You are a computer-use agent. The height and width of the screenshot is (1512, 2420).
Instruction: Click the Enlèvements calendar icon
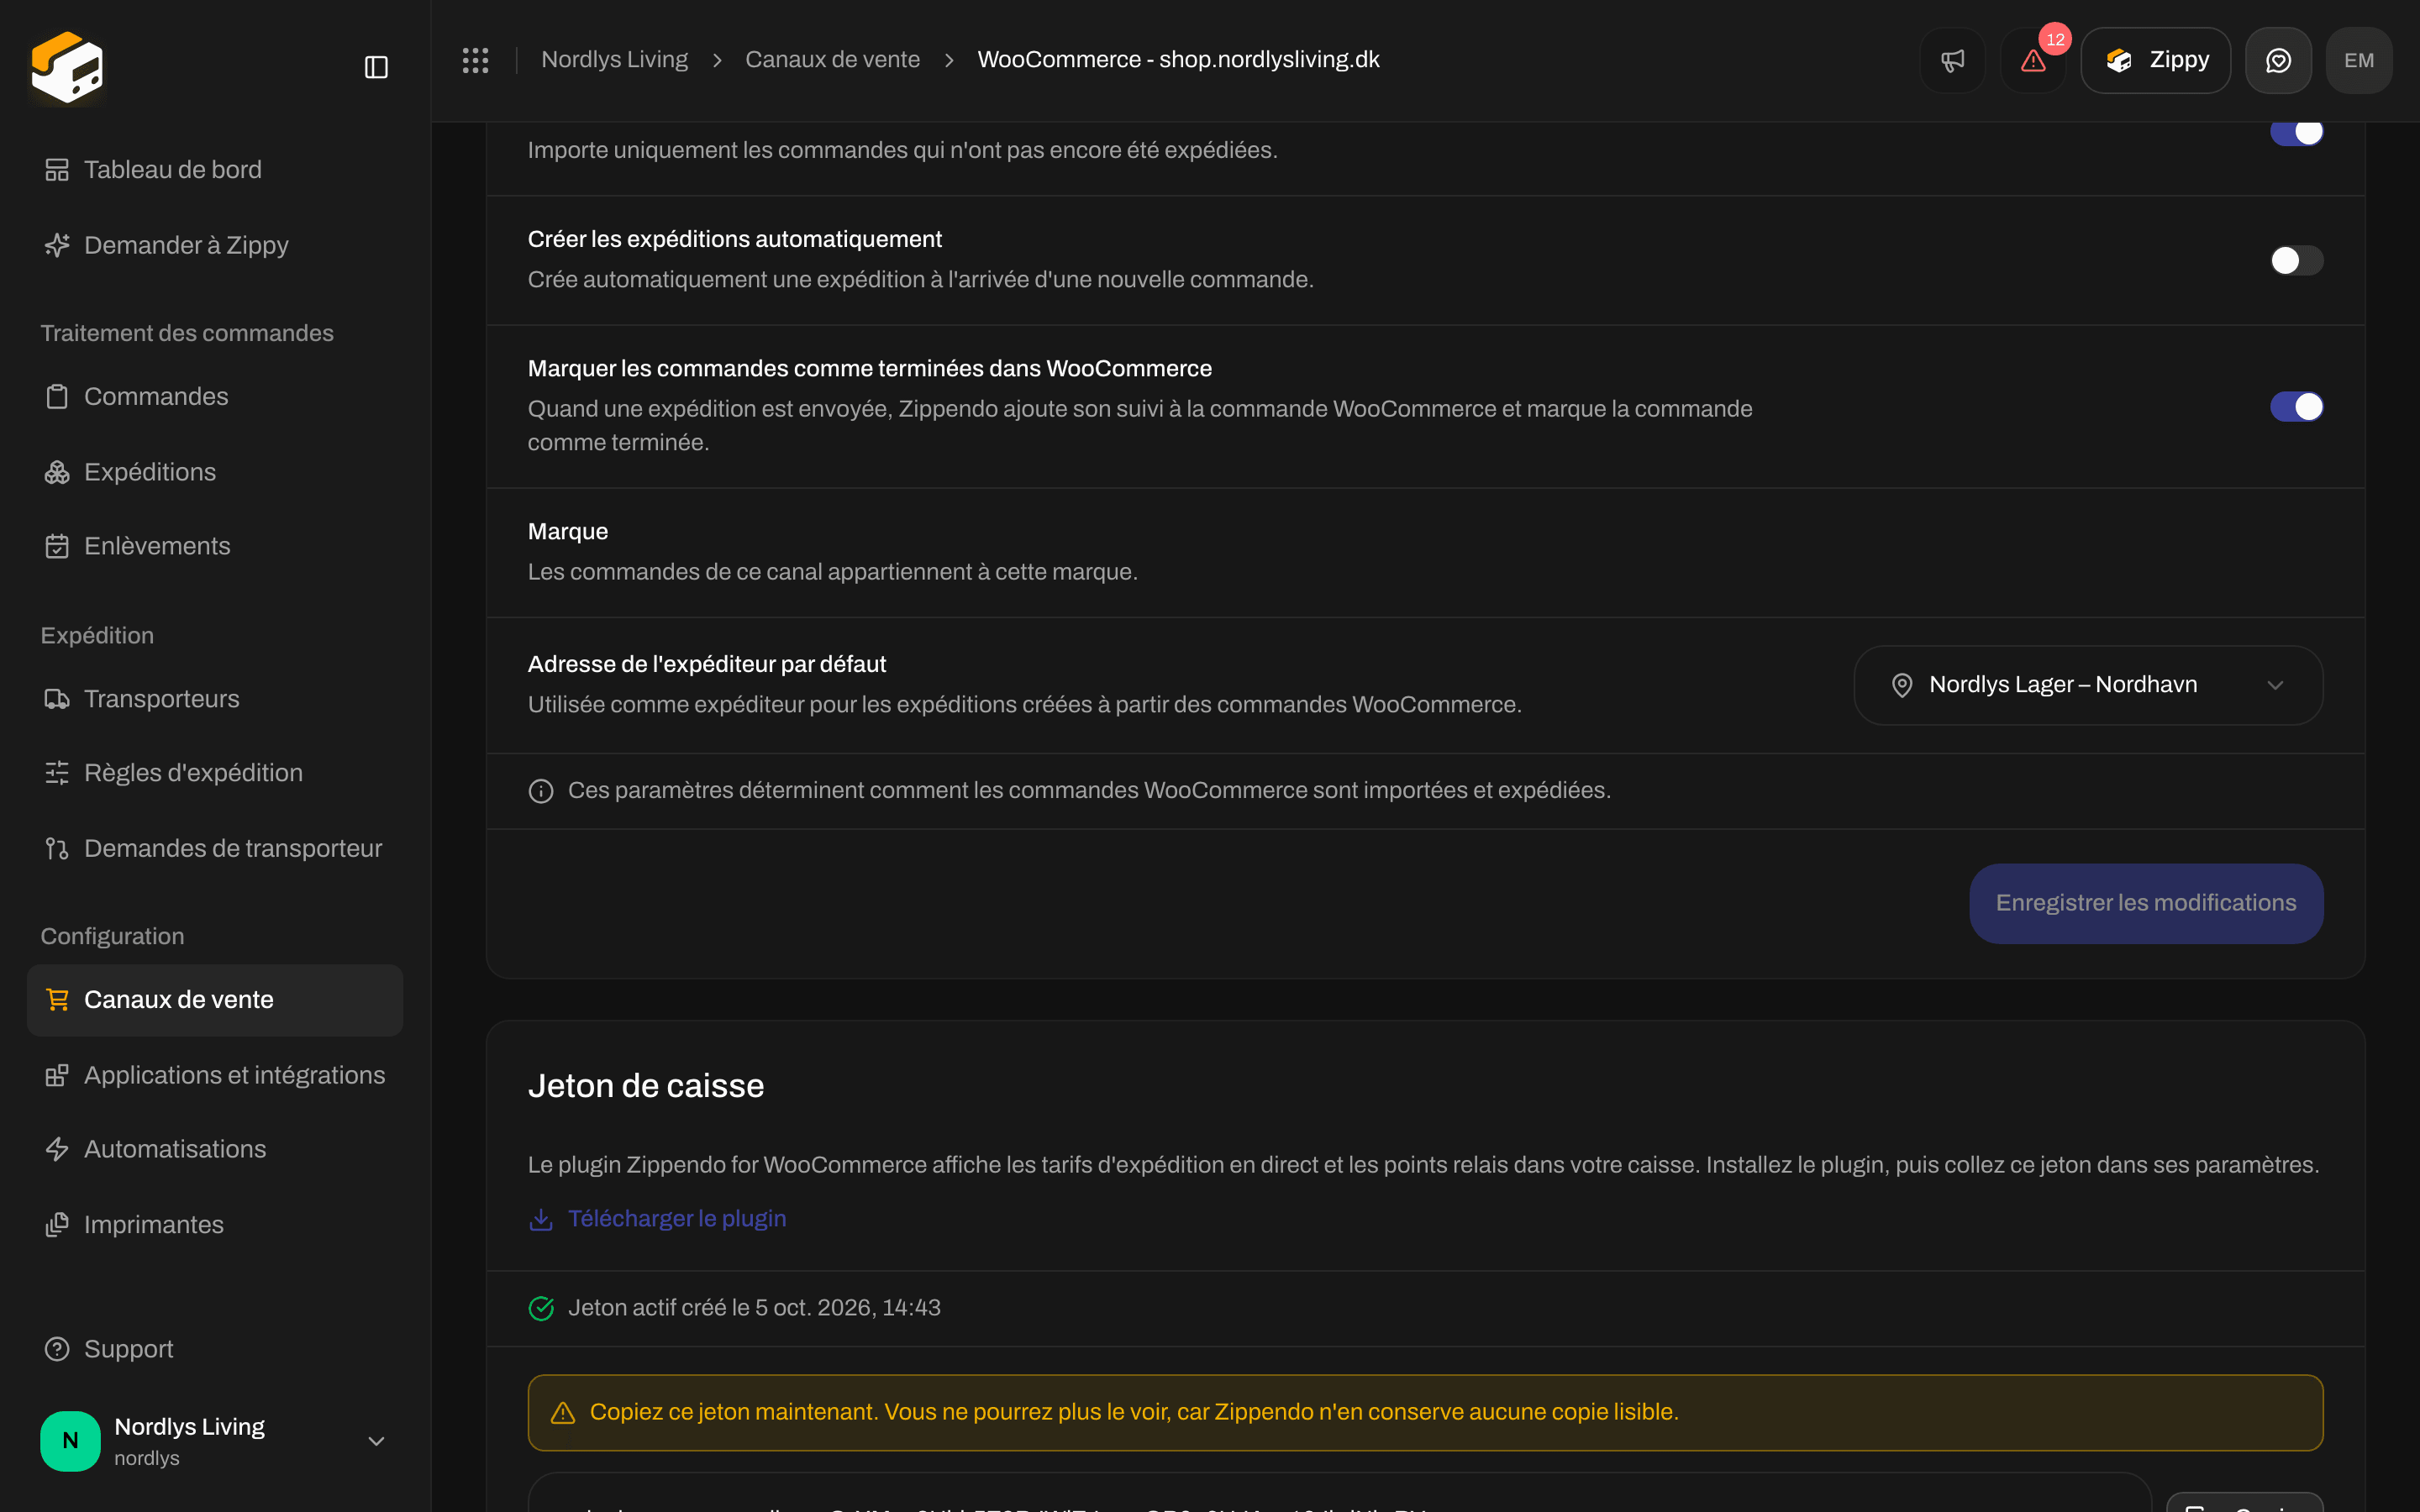(57, 546)
